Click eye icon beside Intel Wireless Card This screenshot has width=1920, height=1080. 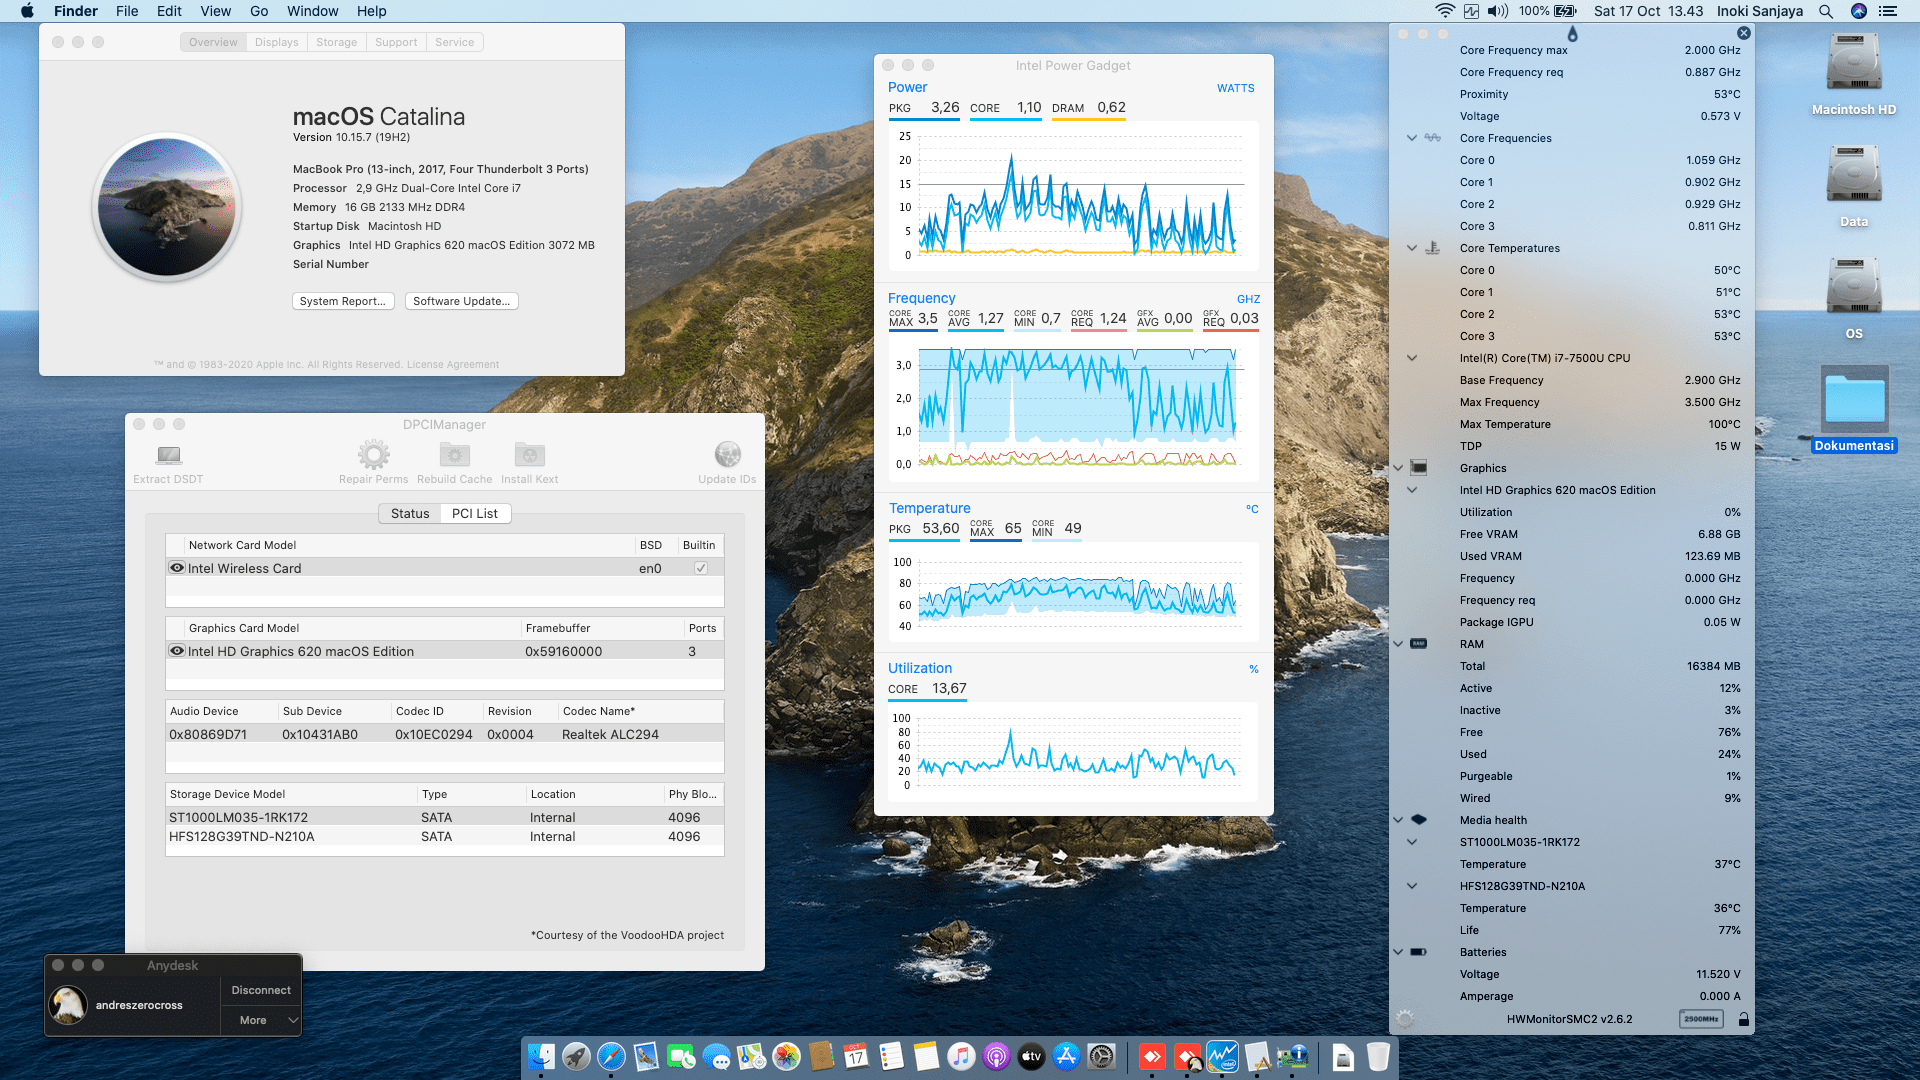tap(177, 568)
